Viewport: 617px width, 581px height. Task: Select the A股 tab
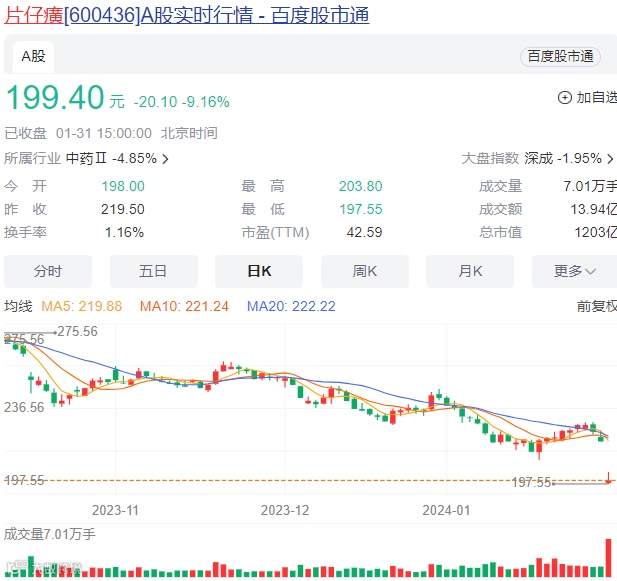(33, 57)
